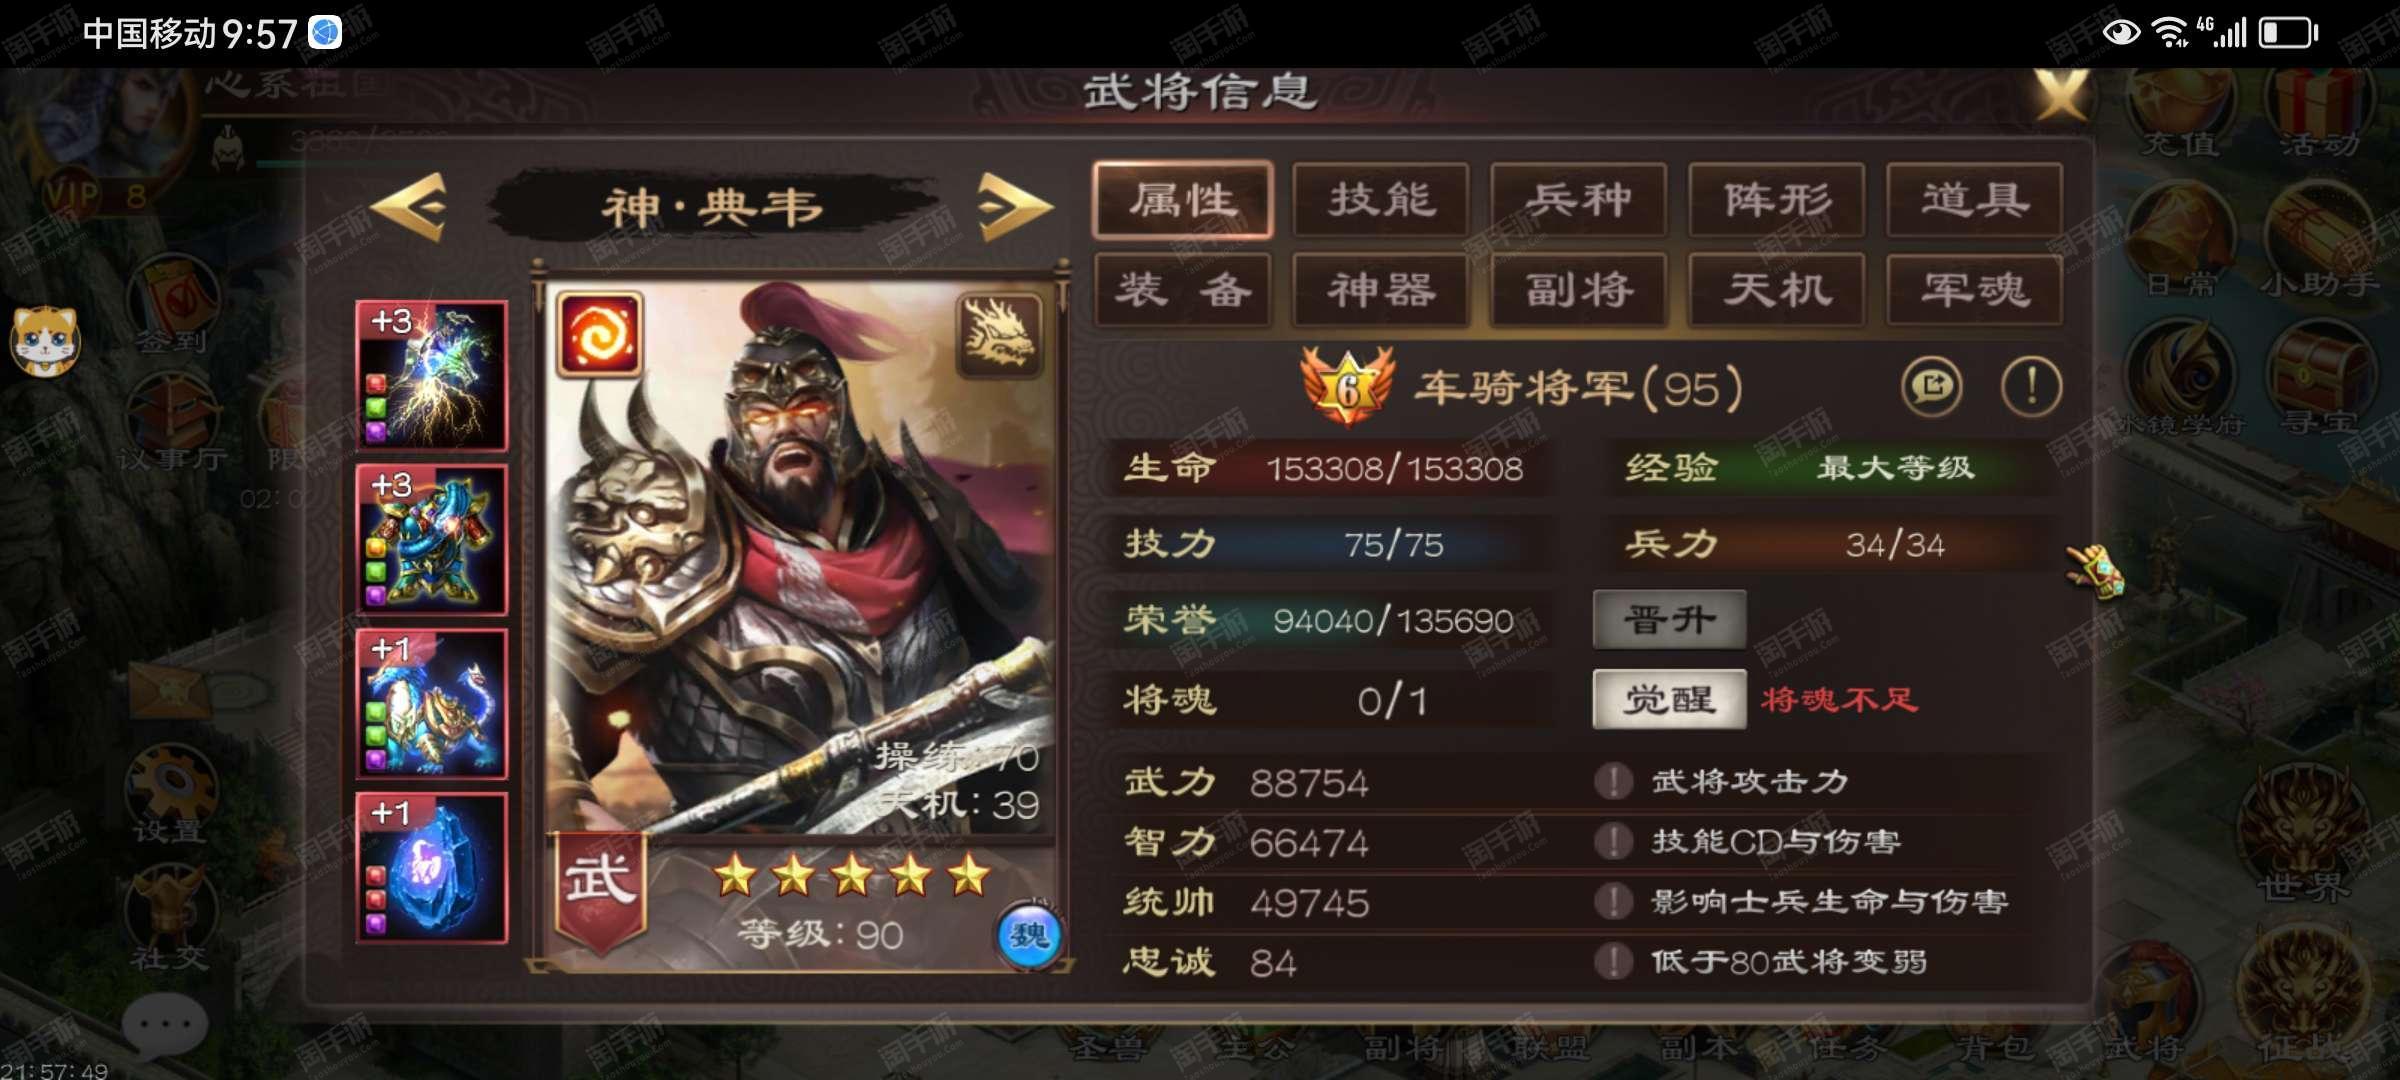Image resolution: width=2400 pixels, height=1080 pixels.
Task: Go to next general with right arrow
Action: coord(1014,207)
